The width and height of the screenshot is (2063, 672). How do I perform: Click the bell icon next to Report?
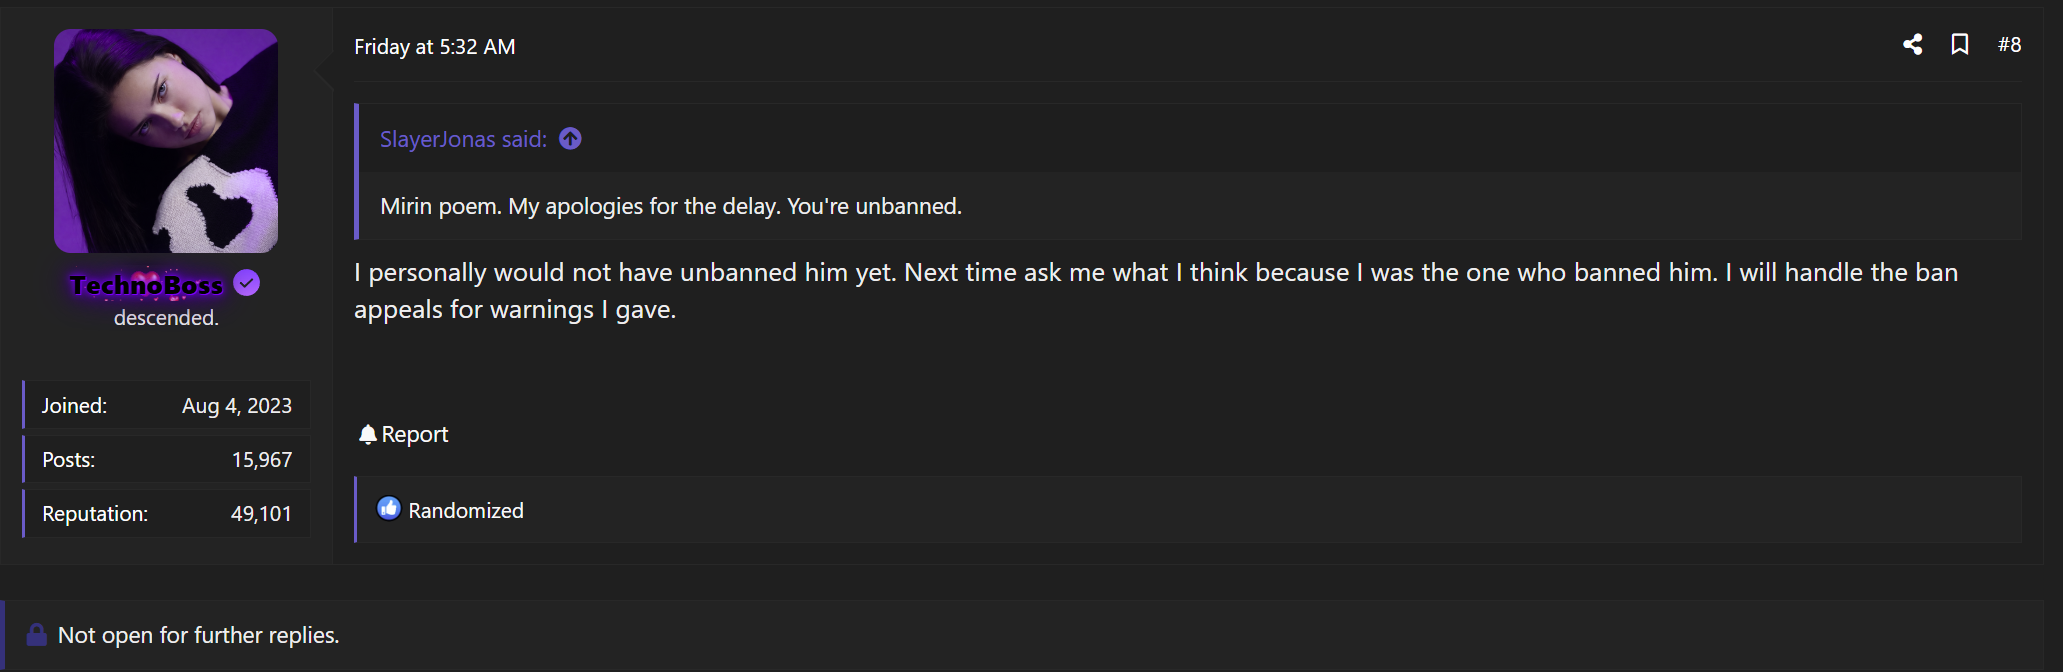(367, 434)
